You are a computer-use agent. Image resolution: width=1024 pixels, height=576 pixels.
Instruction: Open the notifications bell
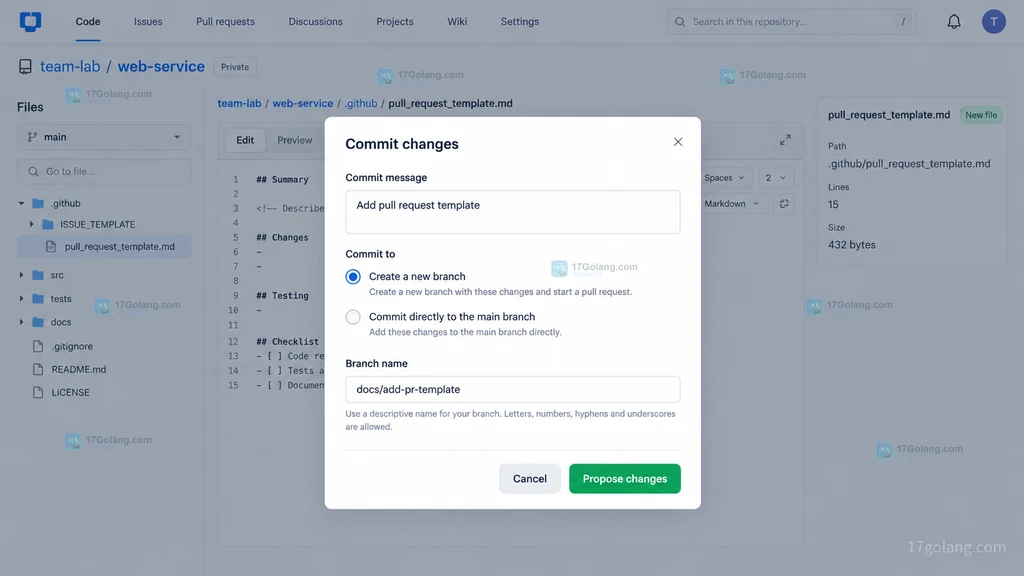click(953, 22)
